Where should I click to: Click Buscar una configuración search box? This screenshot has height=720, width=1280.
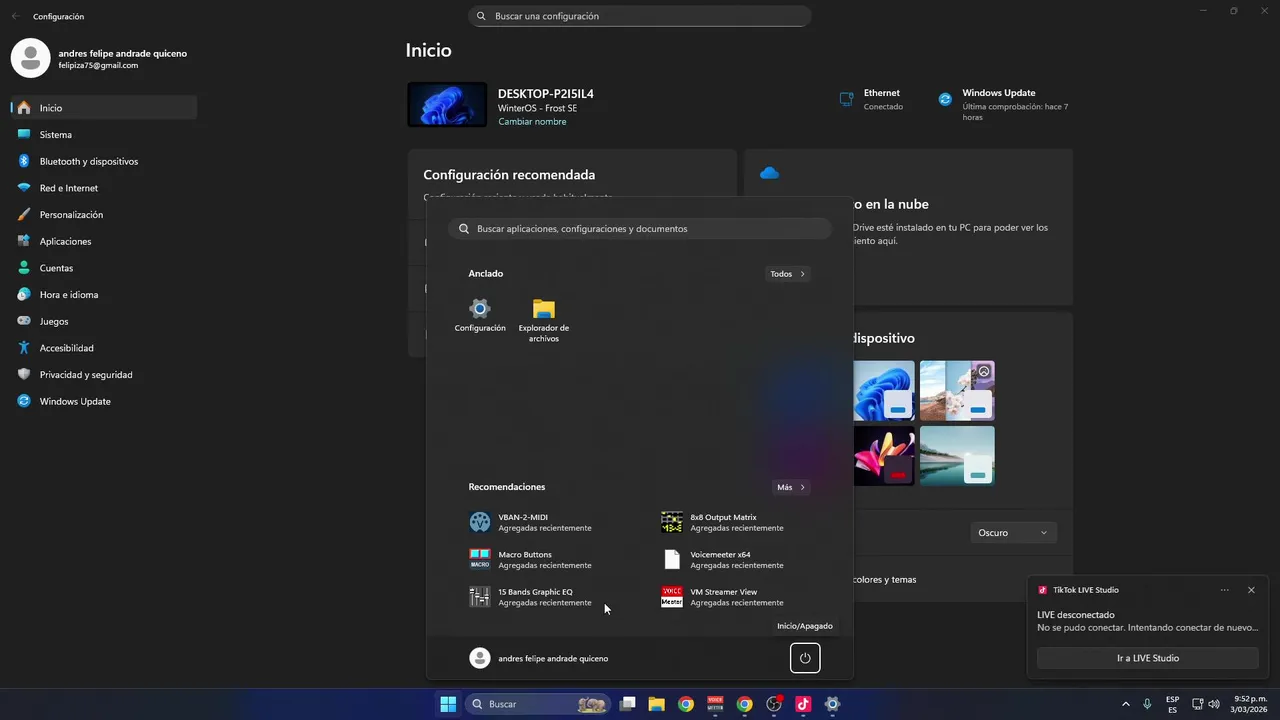(x=640, y=16)
